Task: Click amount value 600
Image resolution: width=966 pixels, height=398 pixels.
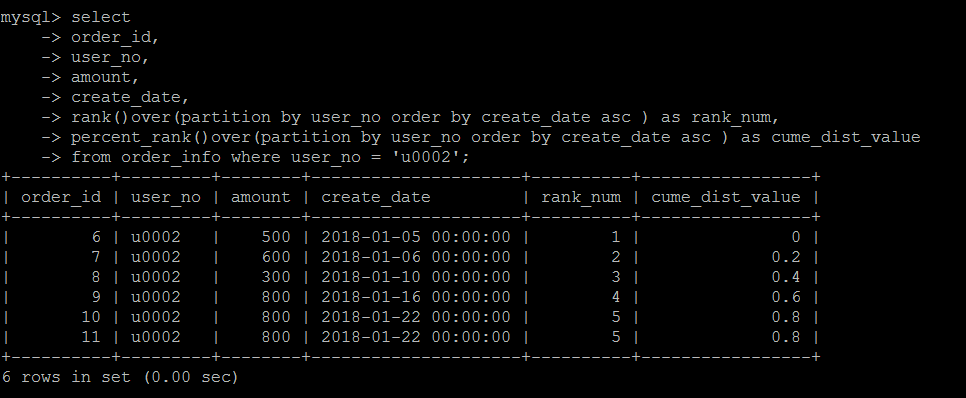Action: click(275, 257)
